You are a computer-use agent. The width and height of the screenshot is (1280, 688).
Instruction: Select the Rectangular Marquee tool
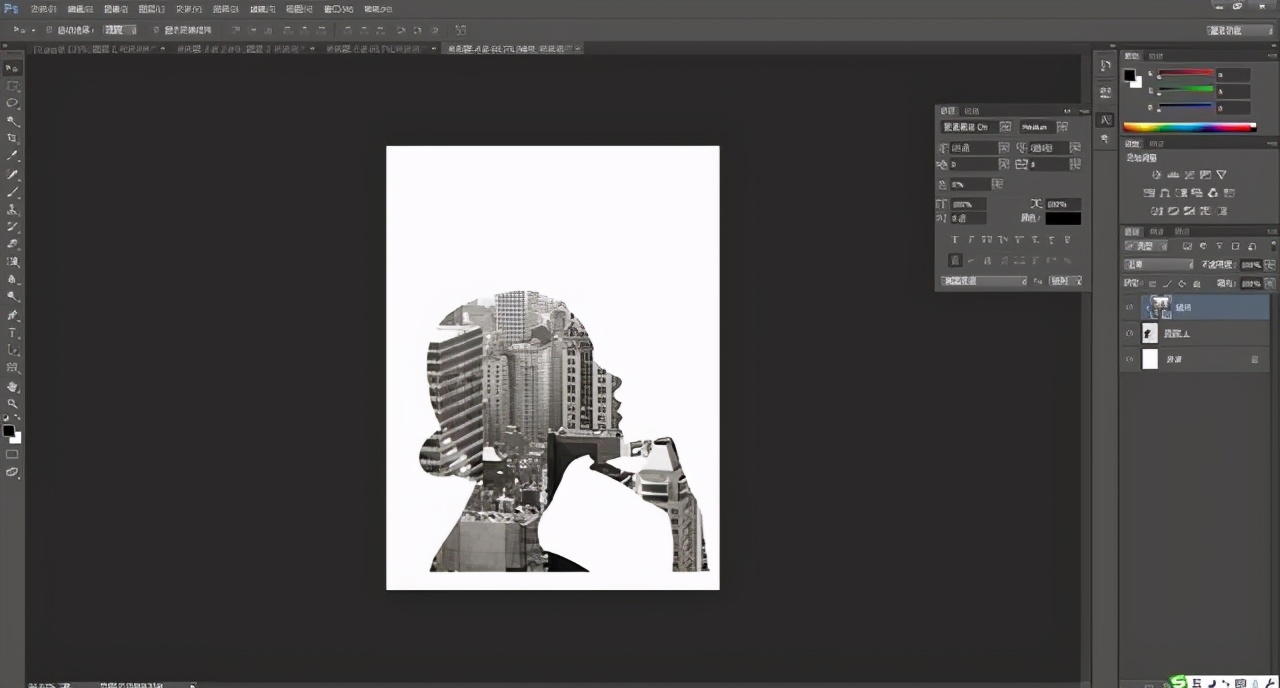(12, 86)
